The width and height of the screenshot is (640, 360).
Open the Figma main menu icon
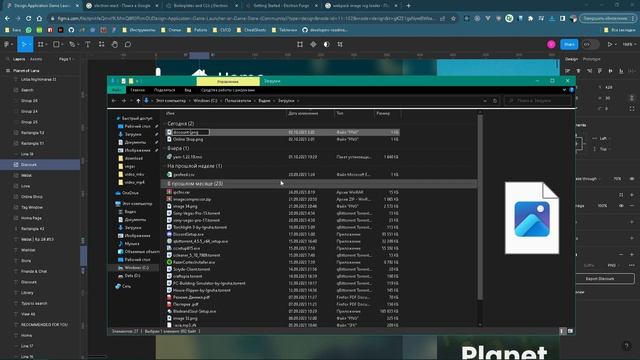(7, 44)
